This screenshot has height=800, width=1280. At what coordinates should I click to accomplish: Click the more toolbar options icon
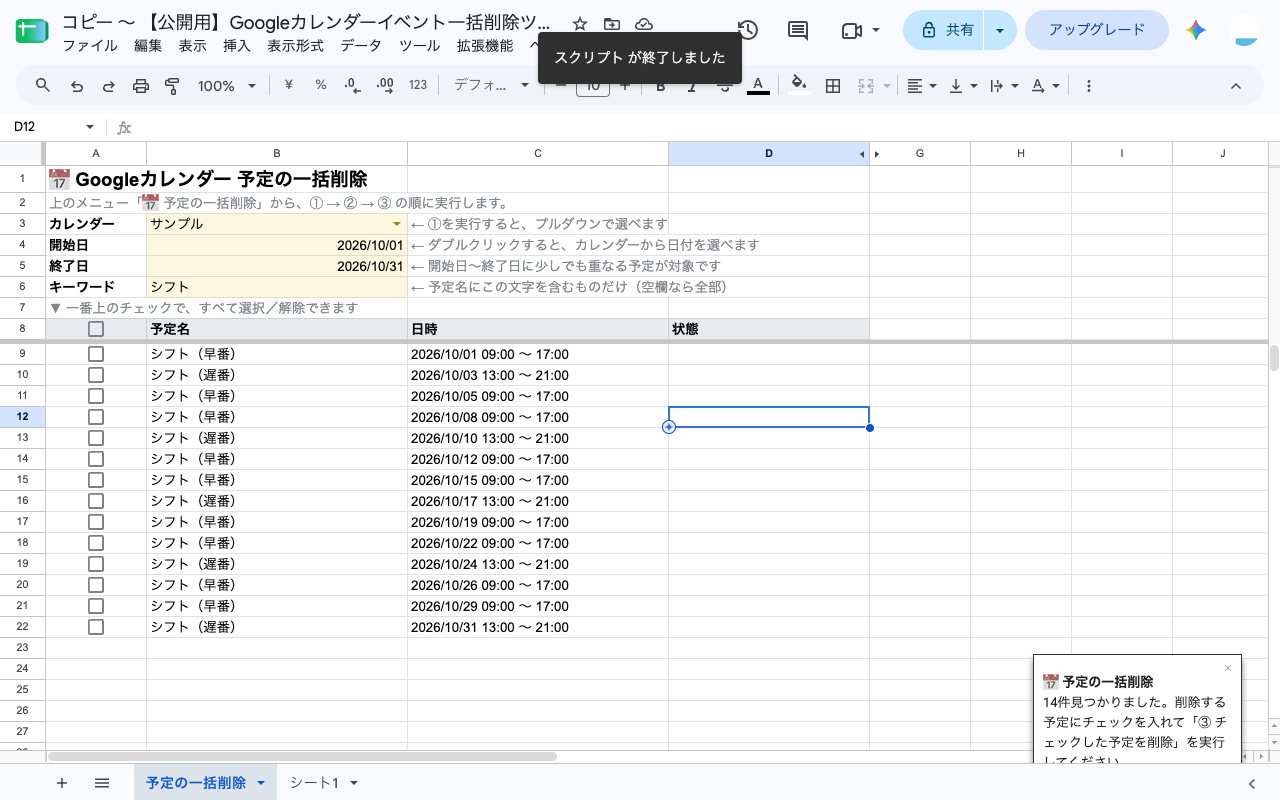coord(1089,86)
